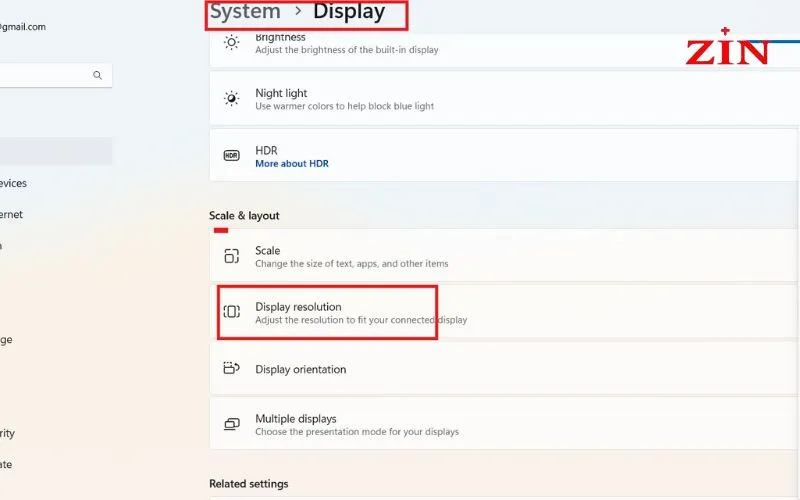Click the Display breadcrumb title
Screen dimensions: 800x500
coord(348,13)
